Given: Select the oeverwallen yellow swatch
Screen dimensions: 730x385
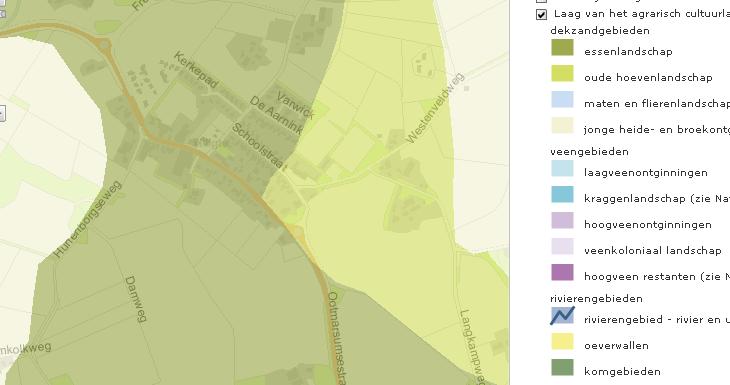Looking at the screenshot, I should coord(562,342).
